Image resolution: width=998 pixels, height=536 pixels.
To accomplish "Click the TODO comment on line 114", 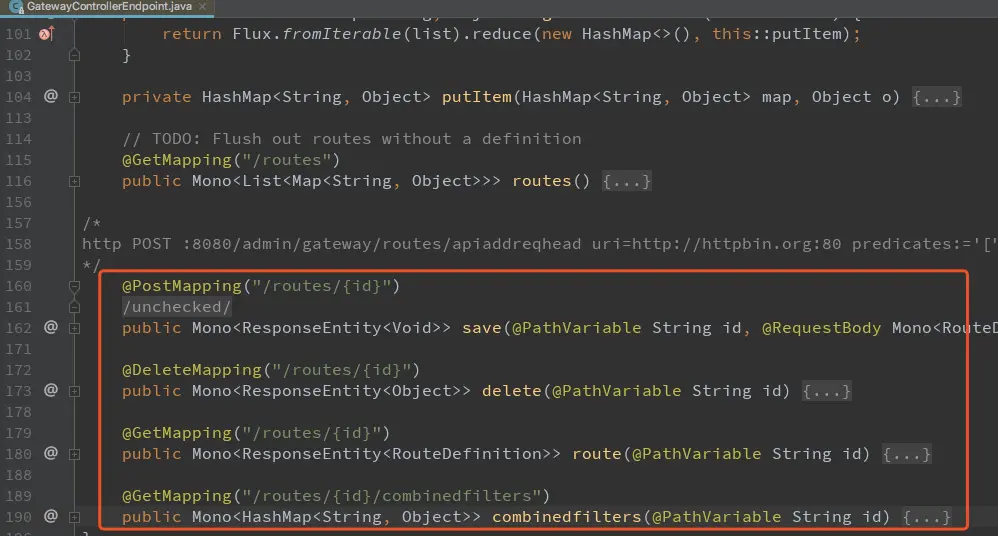I will click(351, 139).
